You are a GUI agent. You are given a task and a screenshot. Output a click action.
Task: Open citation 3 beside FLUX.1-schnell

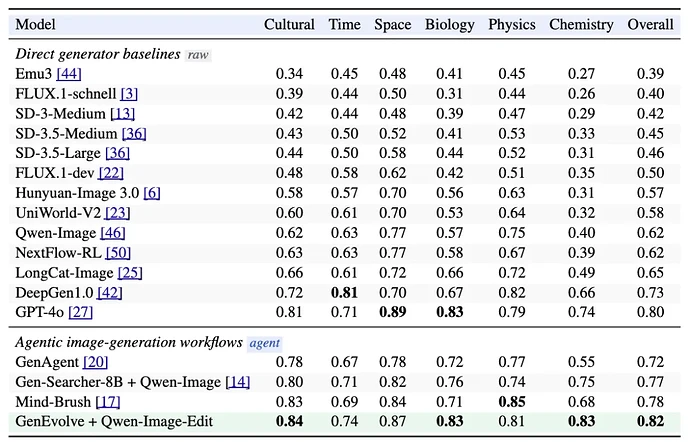click(129, 93)
